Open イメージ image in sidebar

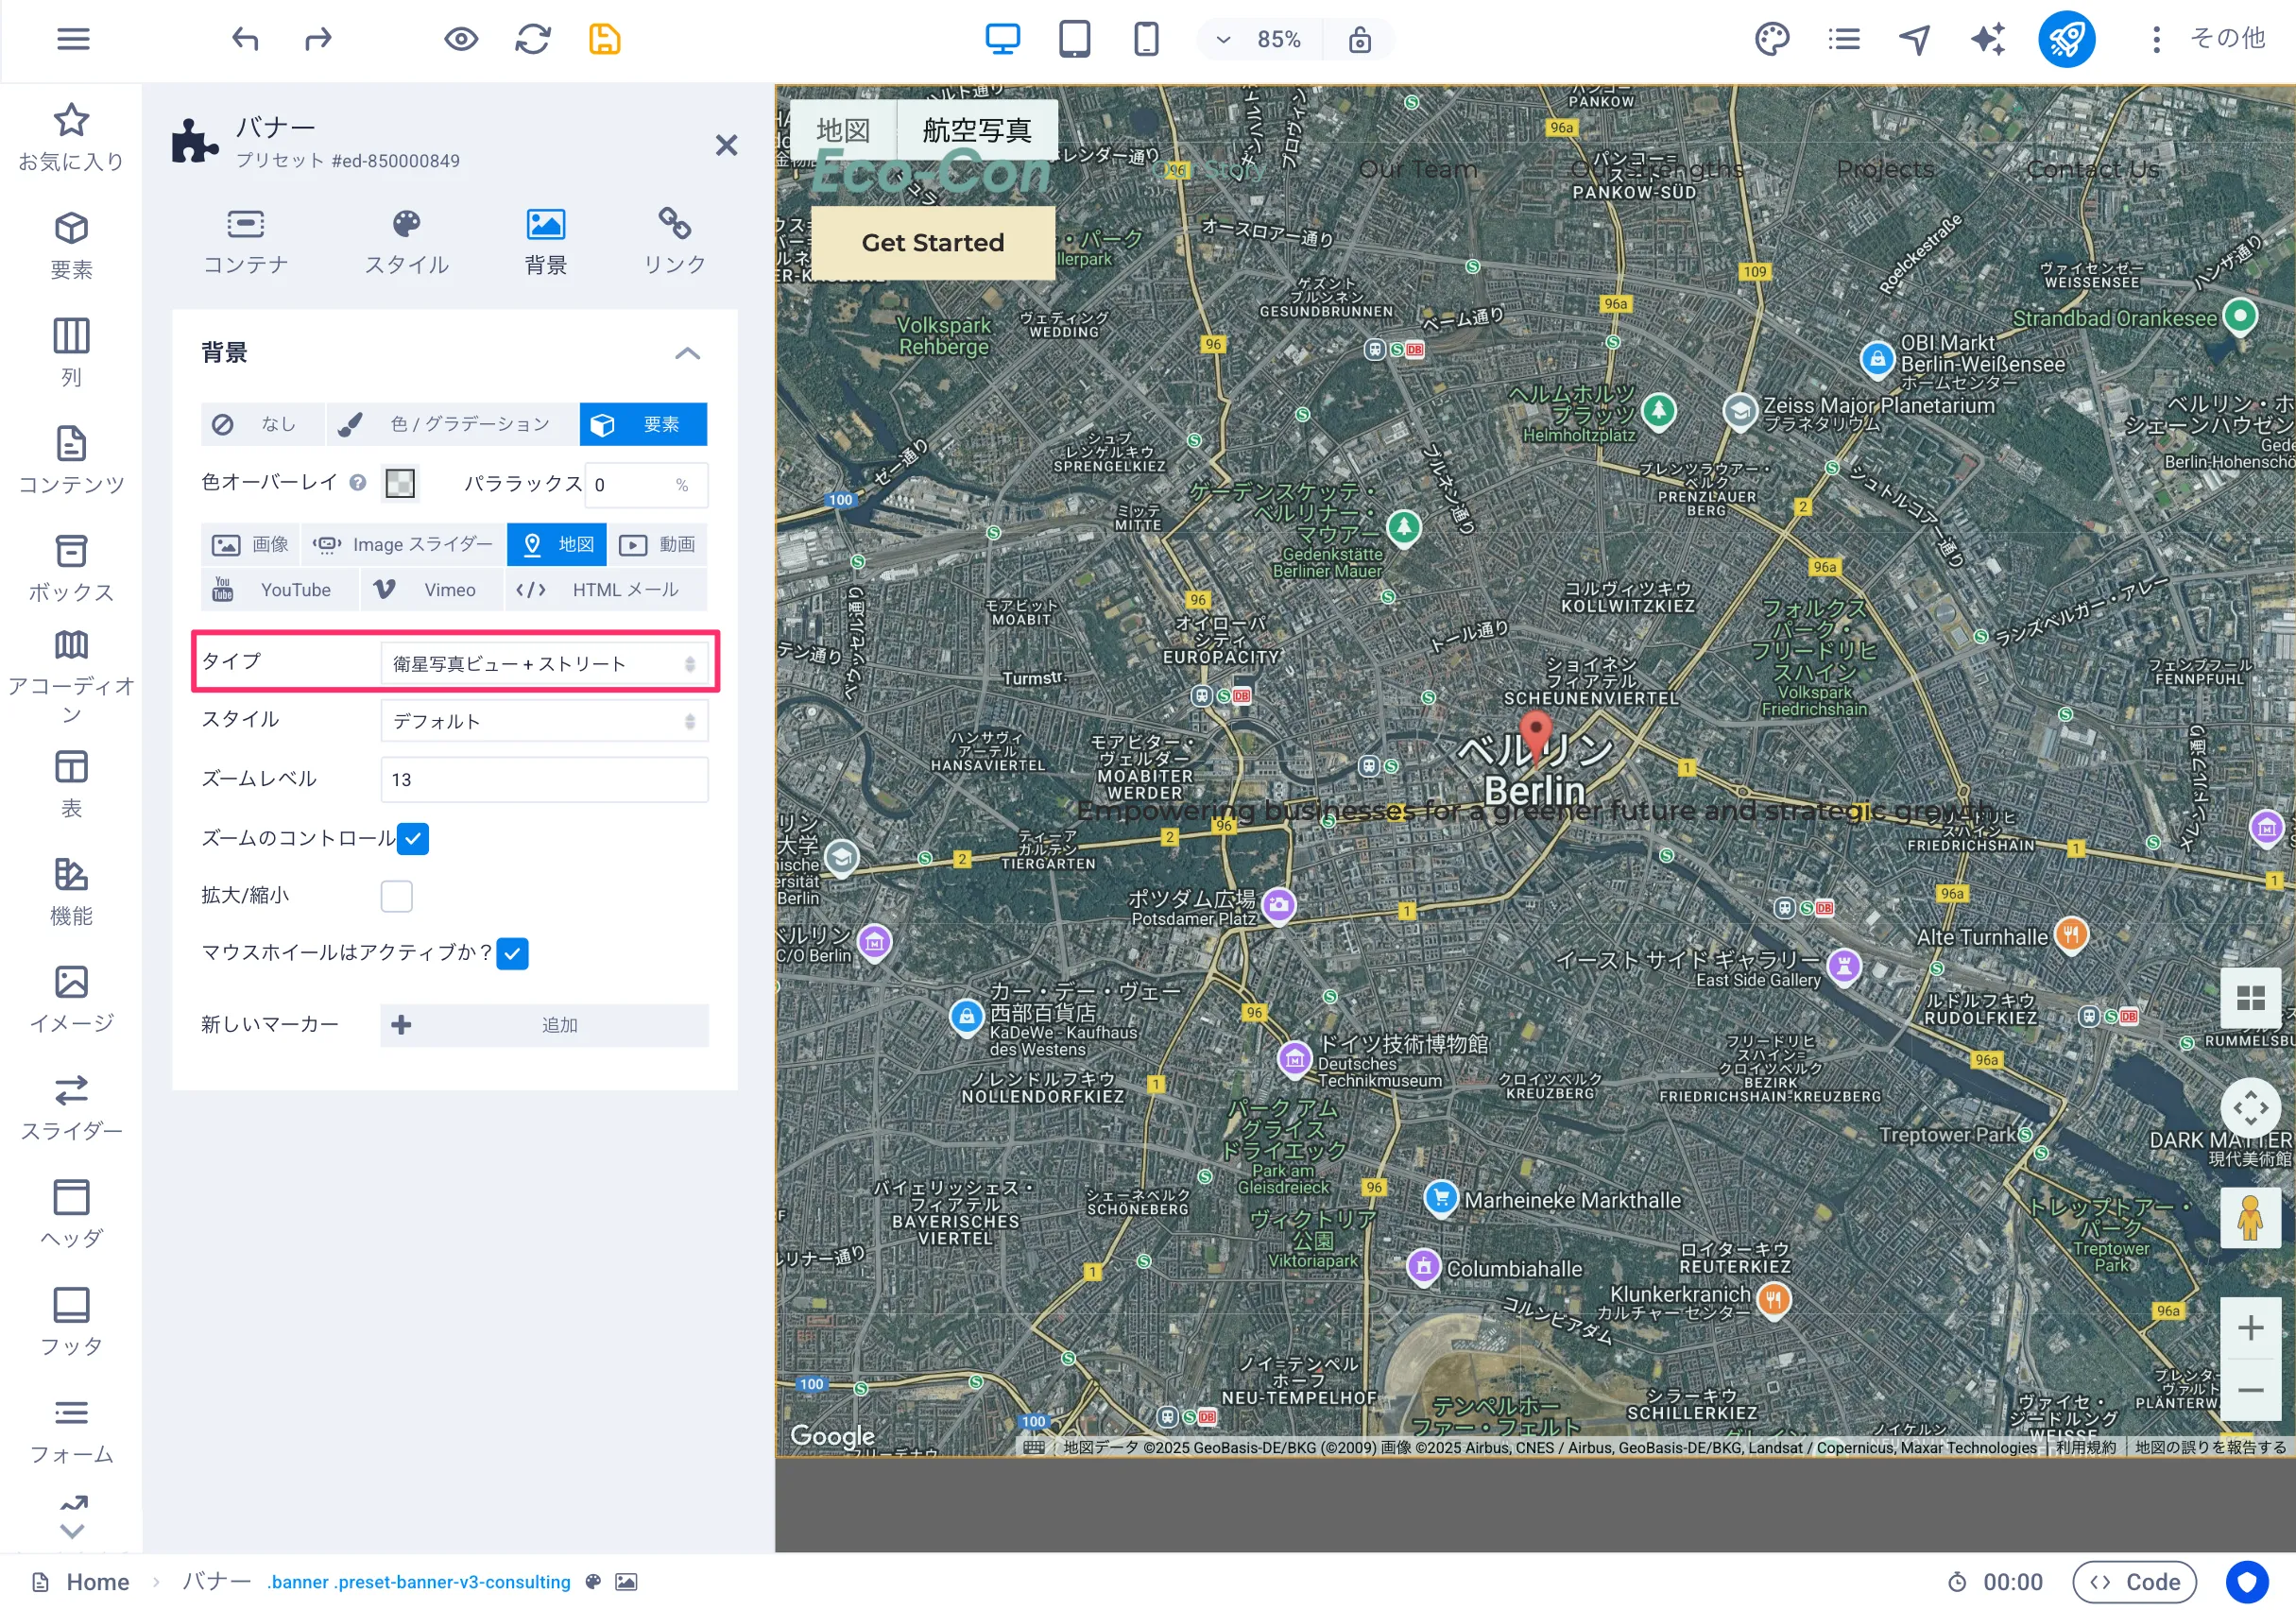pyautogui.click(x=71, y=999)
